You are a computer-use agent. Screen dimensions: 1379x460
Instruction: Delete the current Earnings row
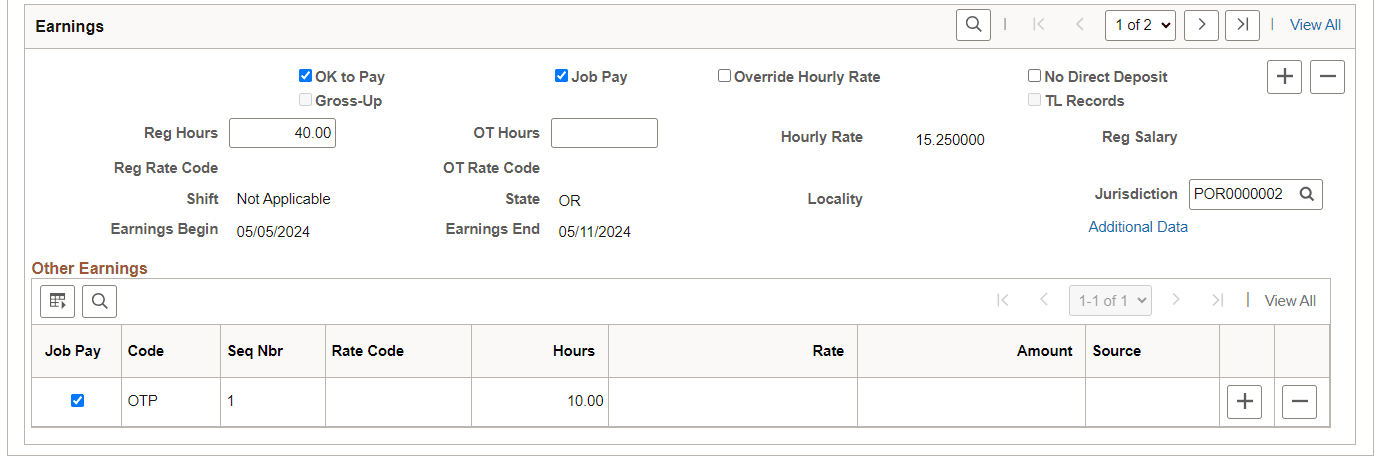coord(1327,77)
